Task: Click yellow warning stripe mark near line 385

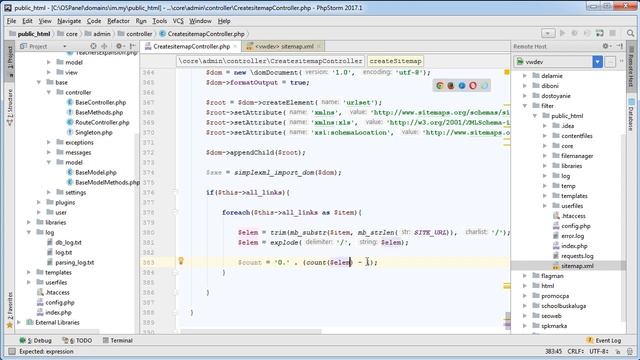Action: (x=507, y=286)
